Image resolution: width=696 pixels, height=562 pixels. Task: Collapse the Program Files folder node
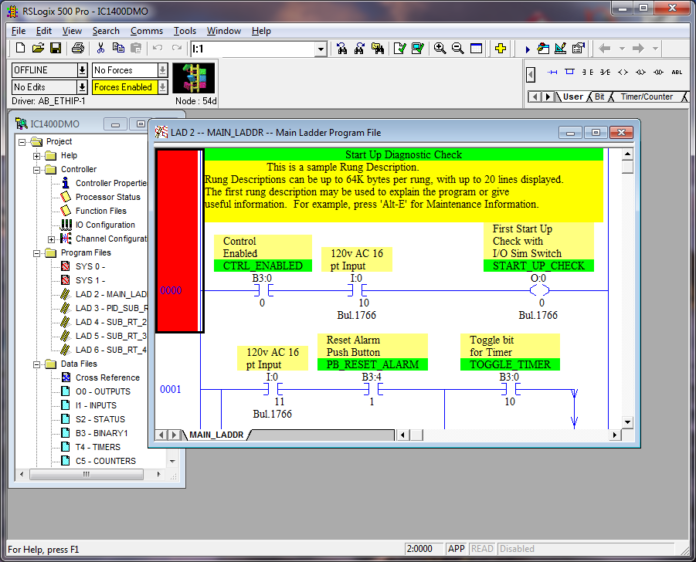pos(36,253)
